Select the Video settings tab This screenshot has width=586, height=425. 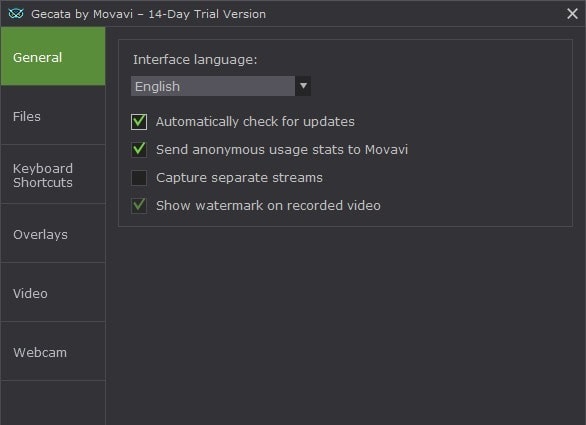(53, 293)
